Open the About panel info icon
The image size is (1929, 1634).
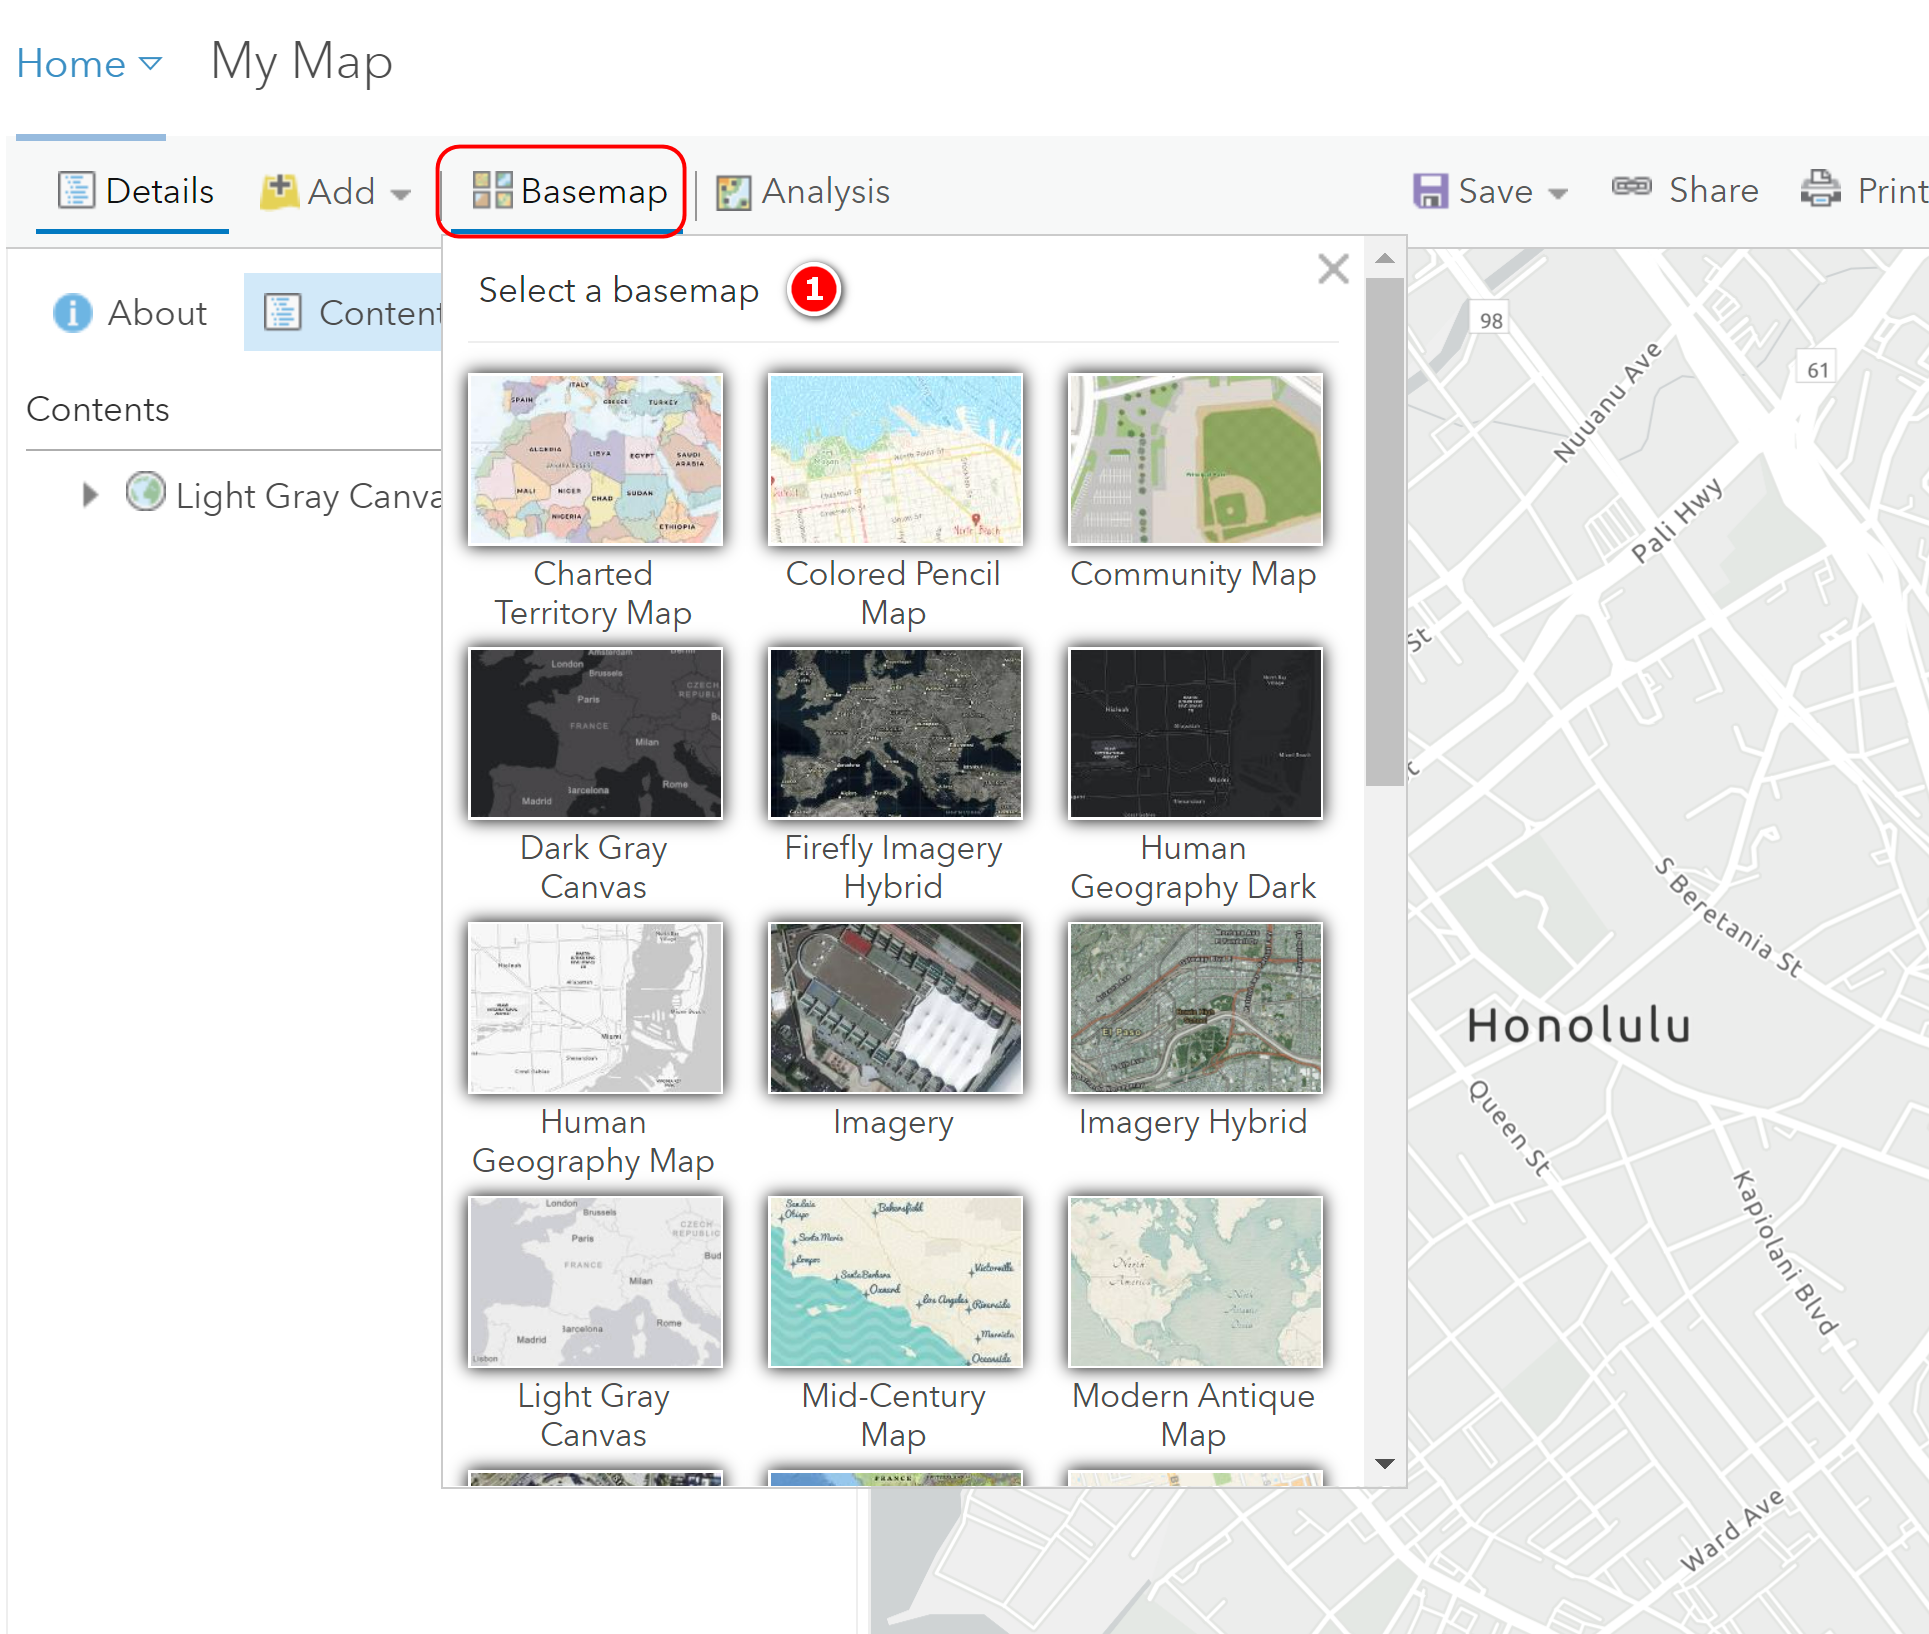pos(71,312)
